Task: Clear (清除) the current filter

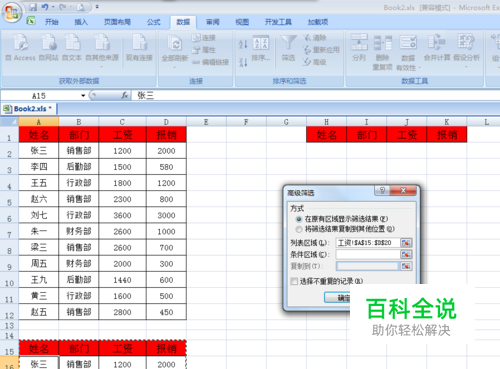Action: click(x=315, y=38)
